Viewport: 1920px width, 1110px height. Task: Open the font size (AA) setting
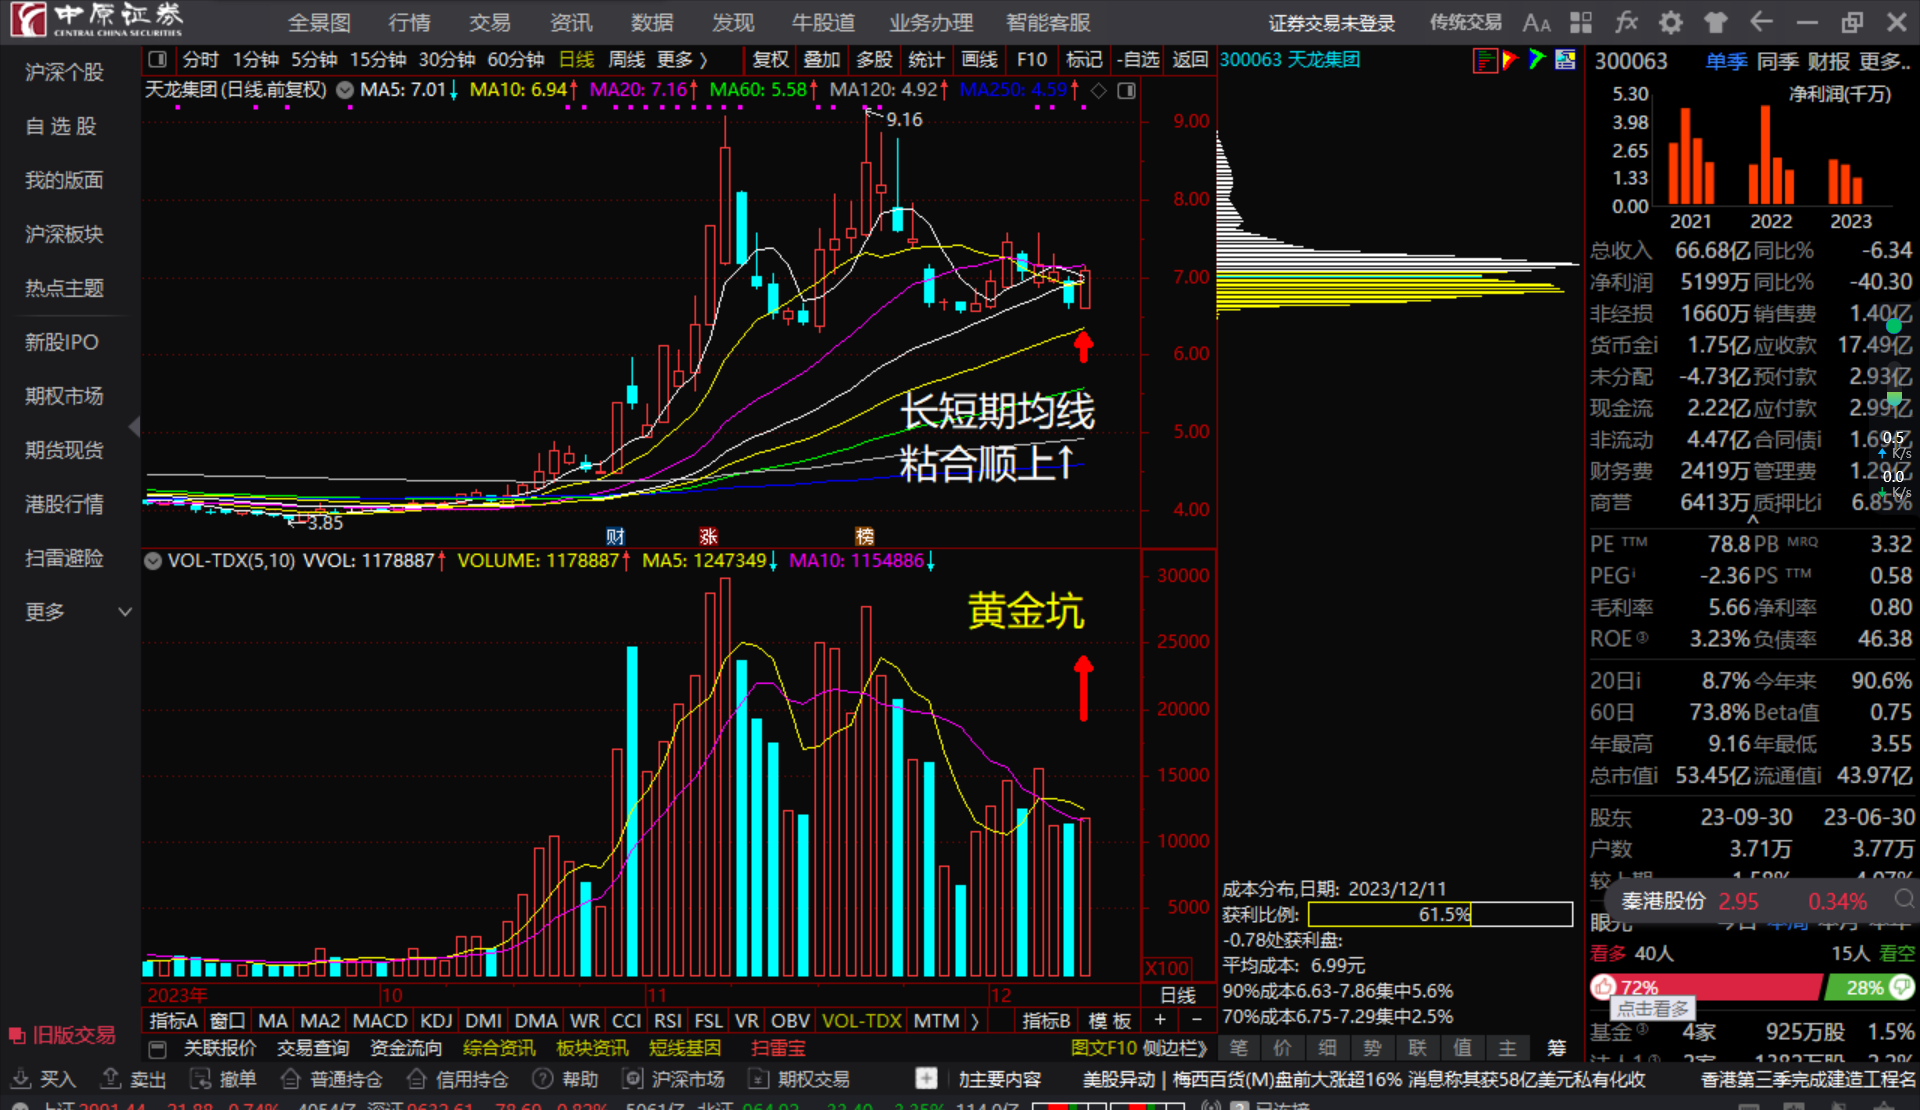coord(1536,23)
